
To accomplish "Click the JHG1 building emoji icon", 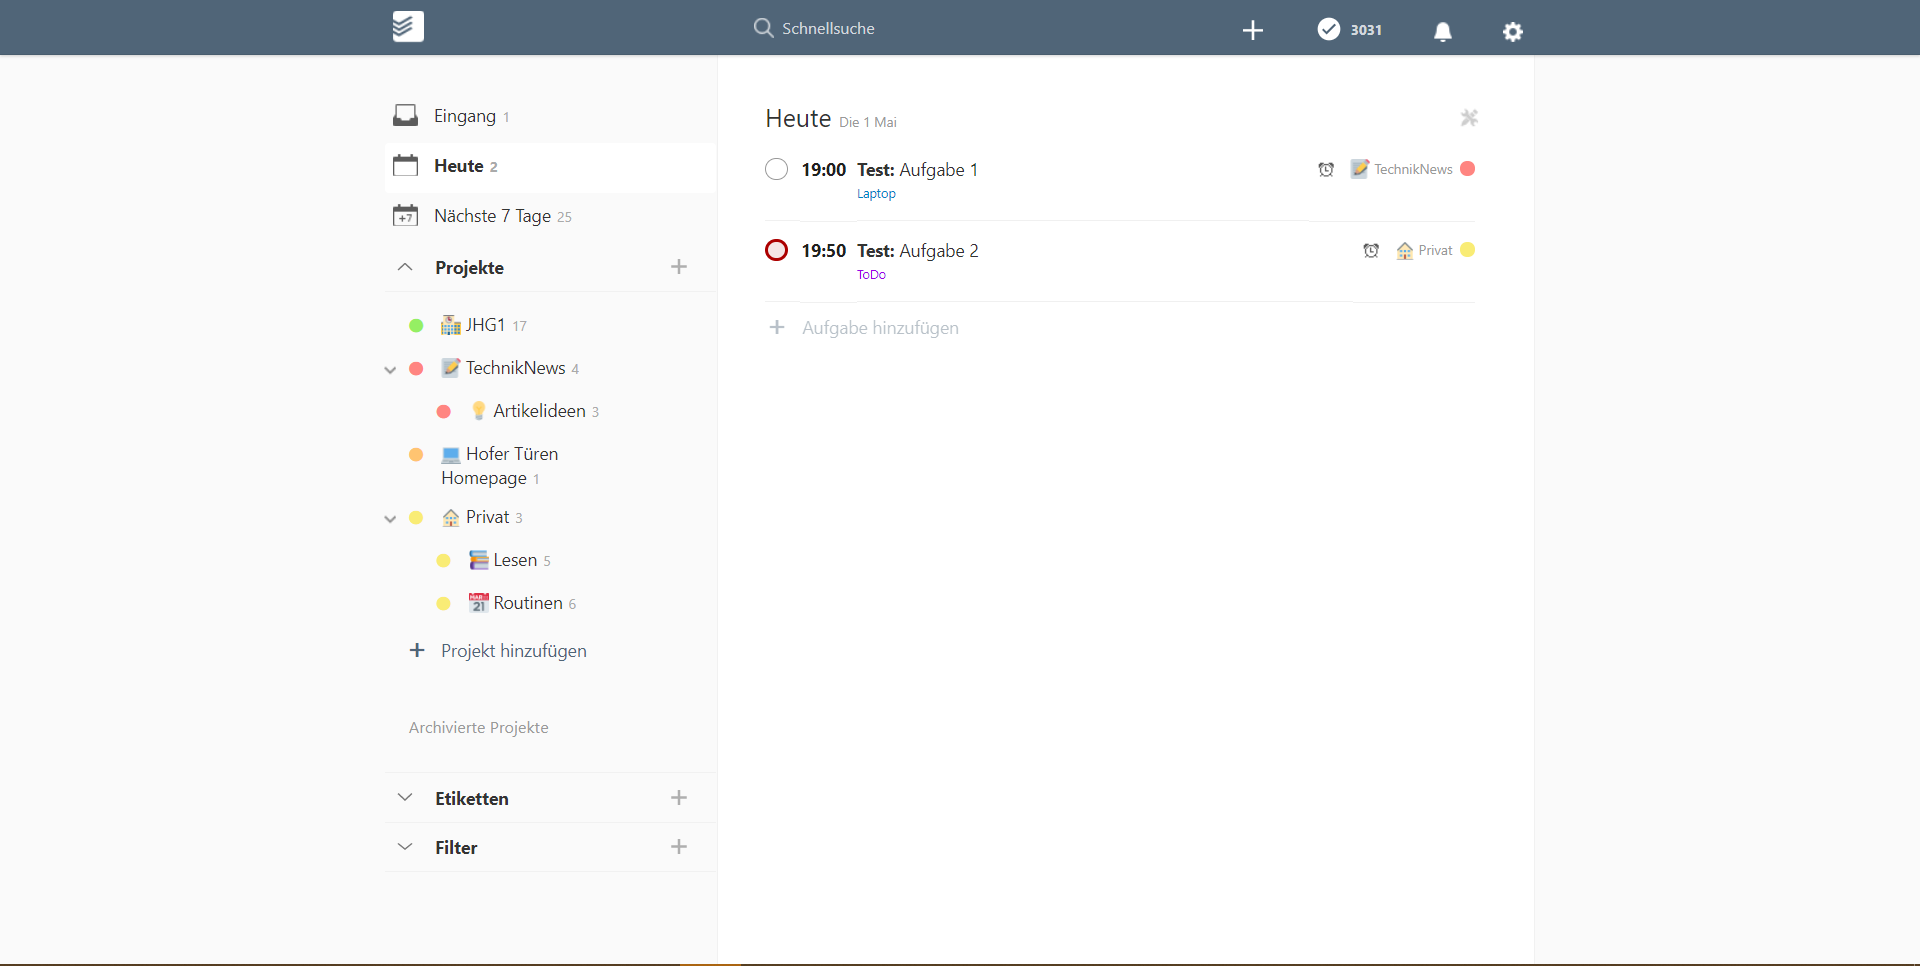I will coord(451,325).
